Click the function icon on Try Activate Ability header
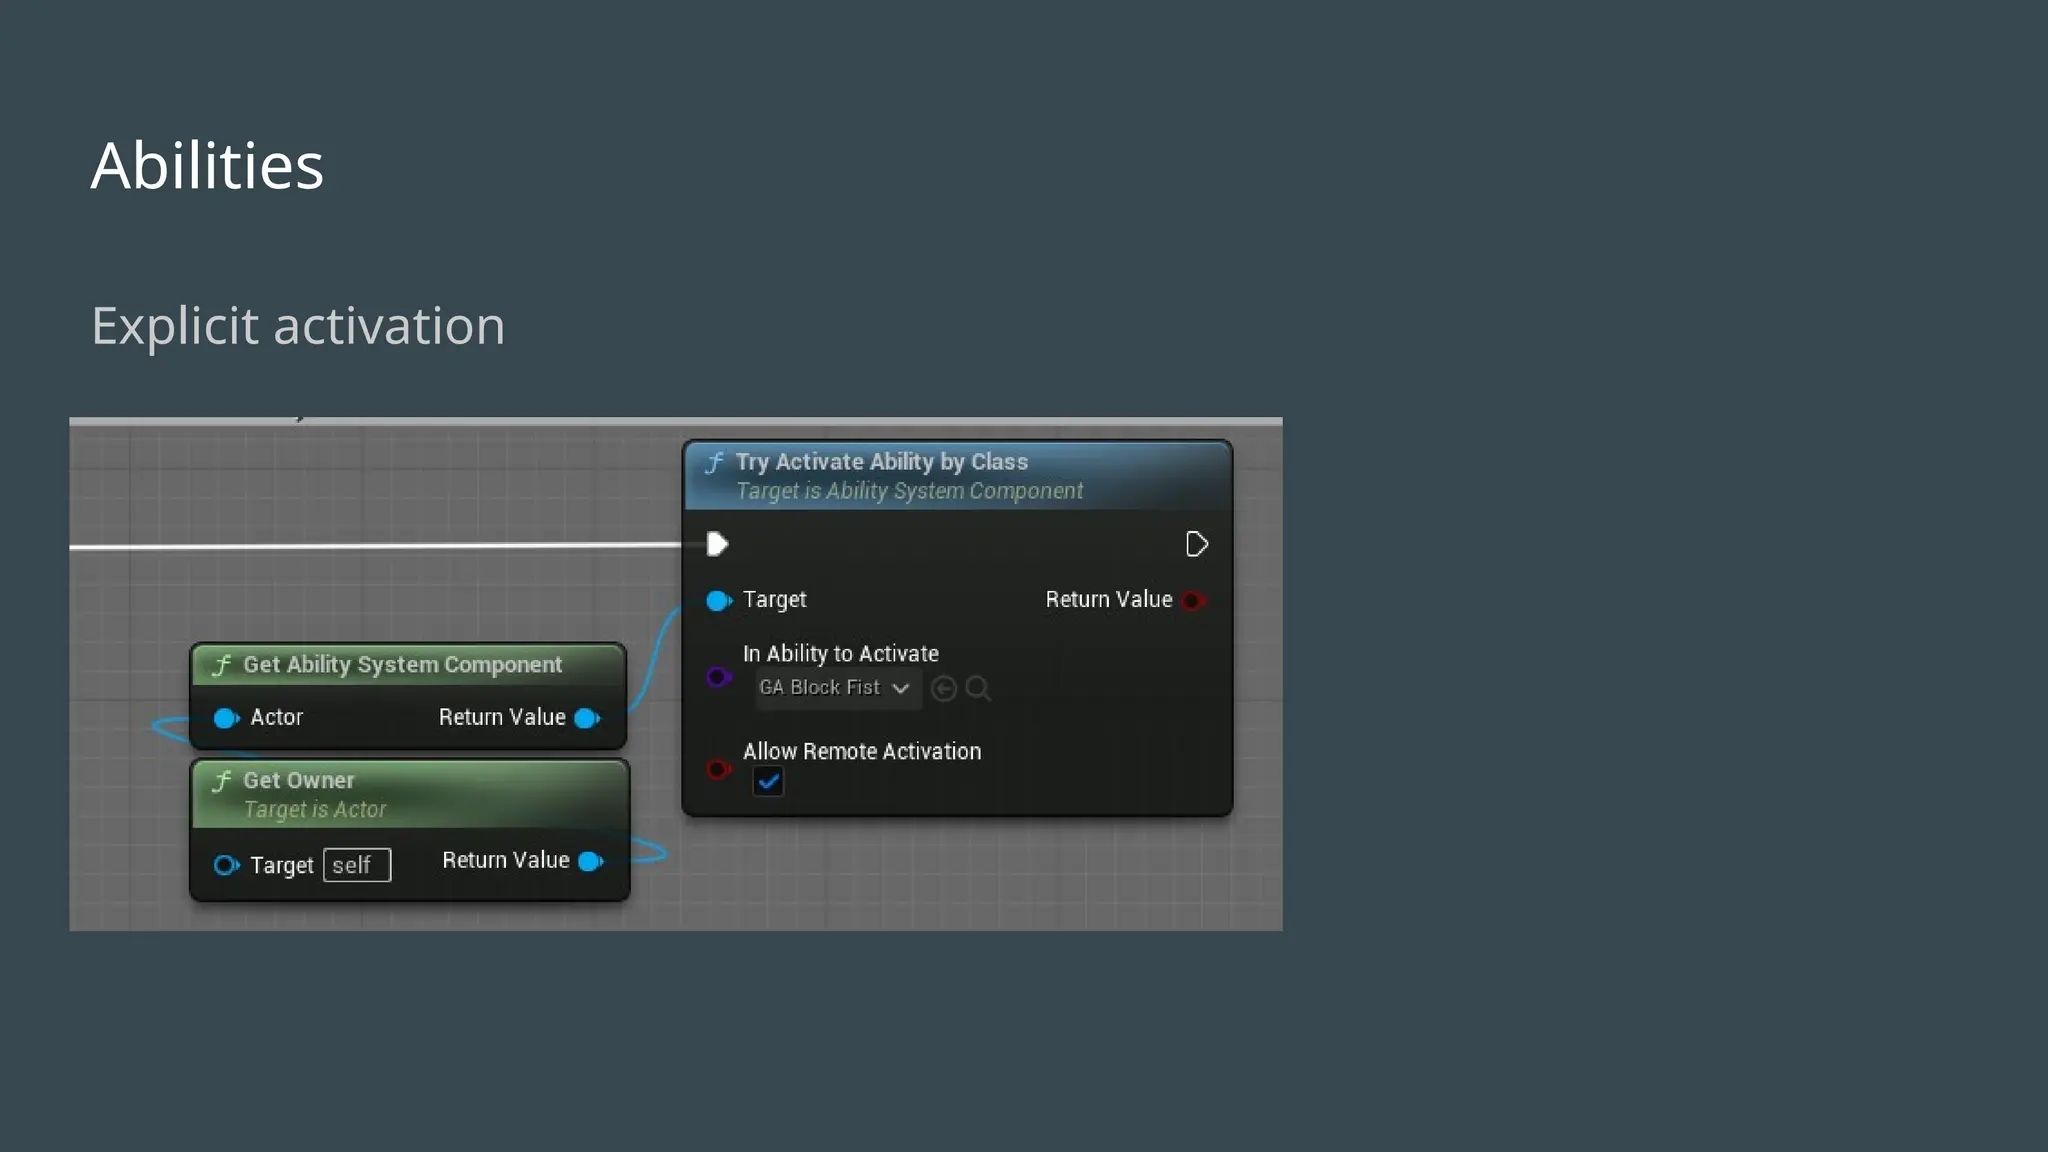 point(714,462)
